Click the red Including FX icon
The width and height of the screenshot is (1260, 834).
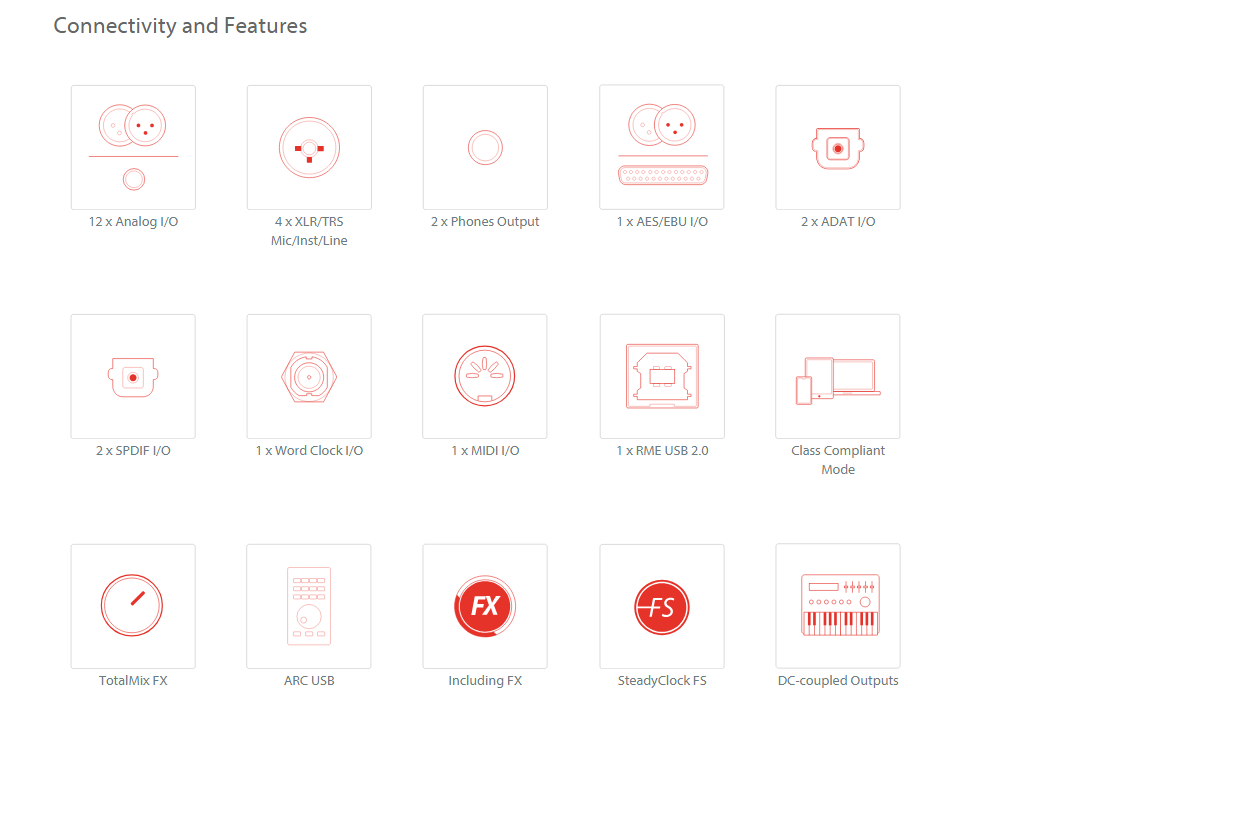(x=485, y=606)
